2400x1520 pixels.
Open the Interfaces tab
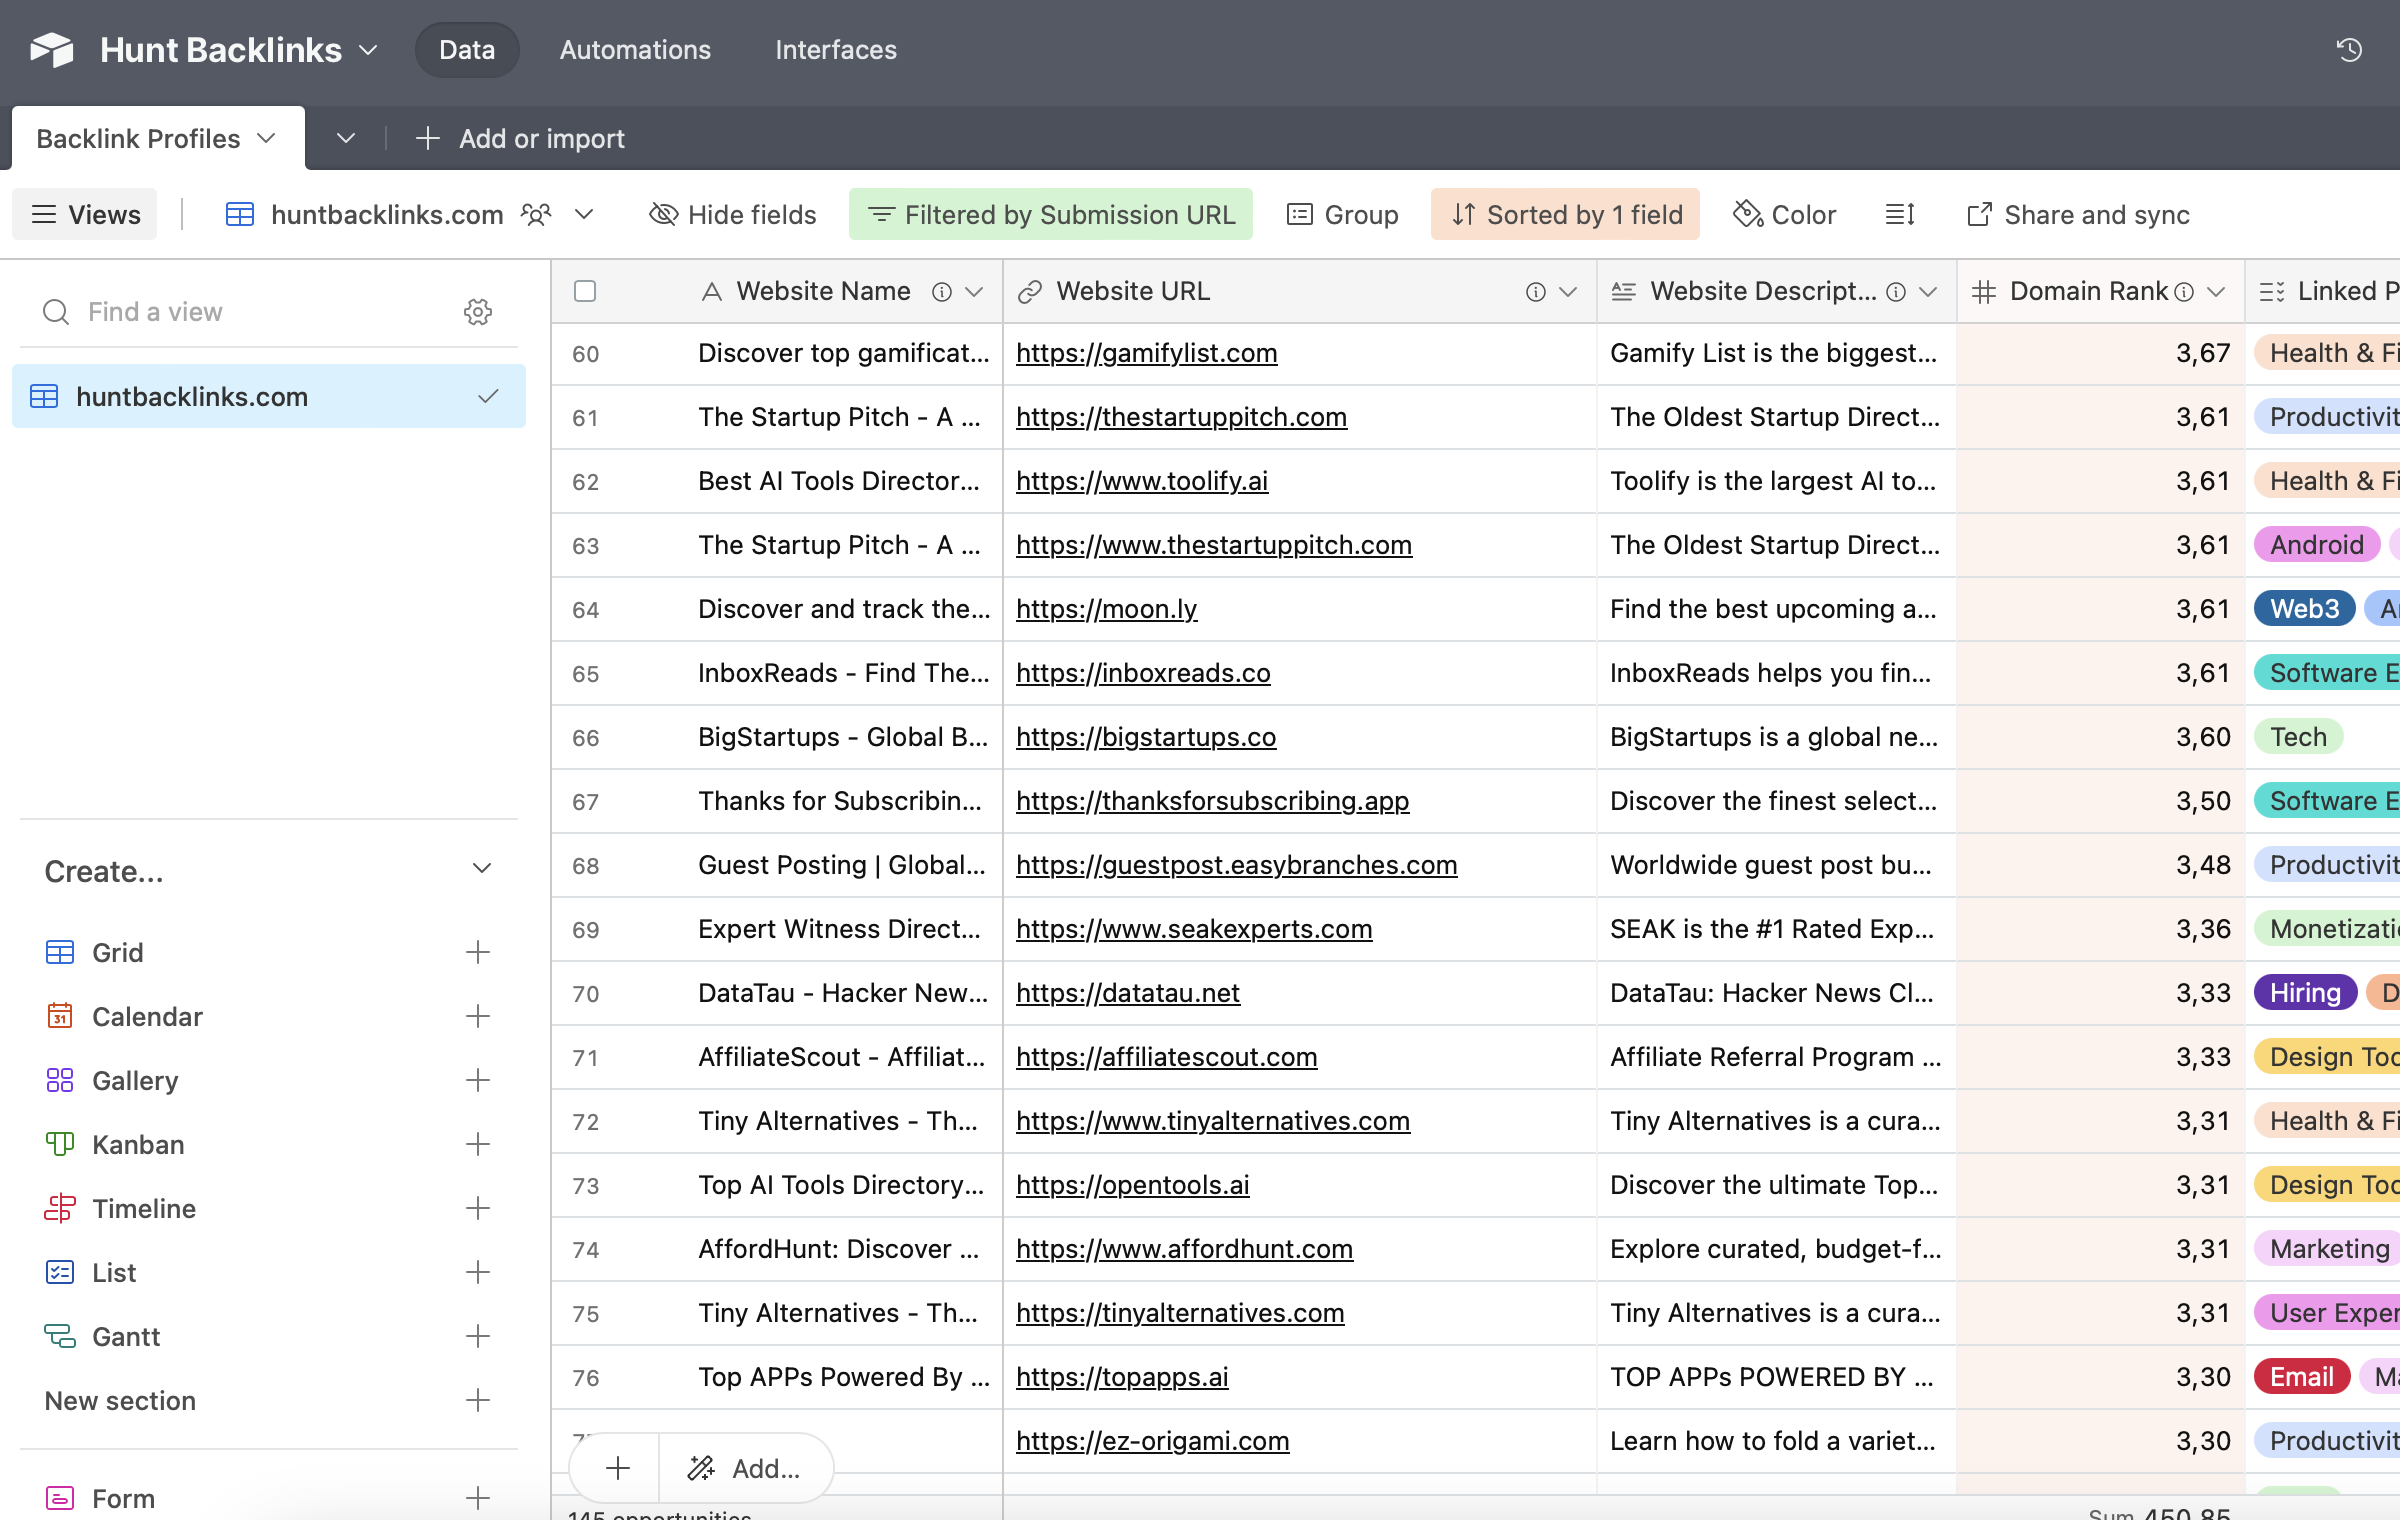point(835,49)
